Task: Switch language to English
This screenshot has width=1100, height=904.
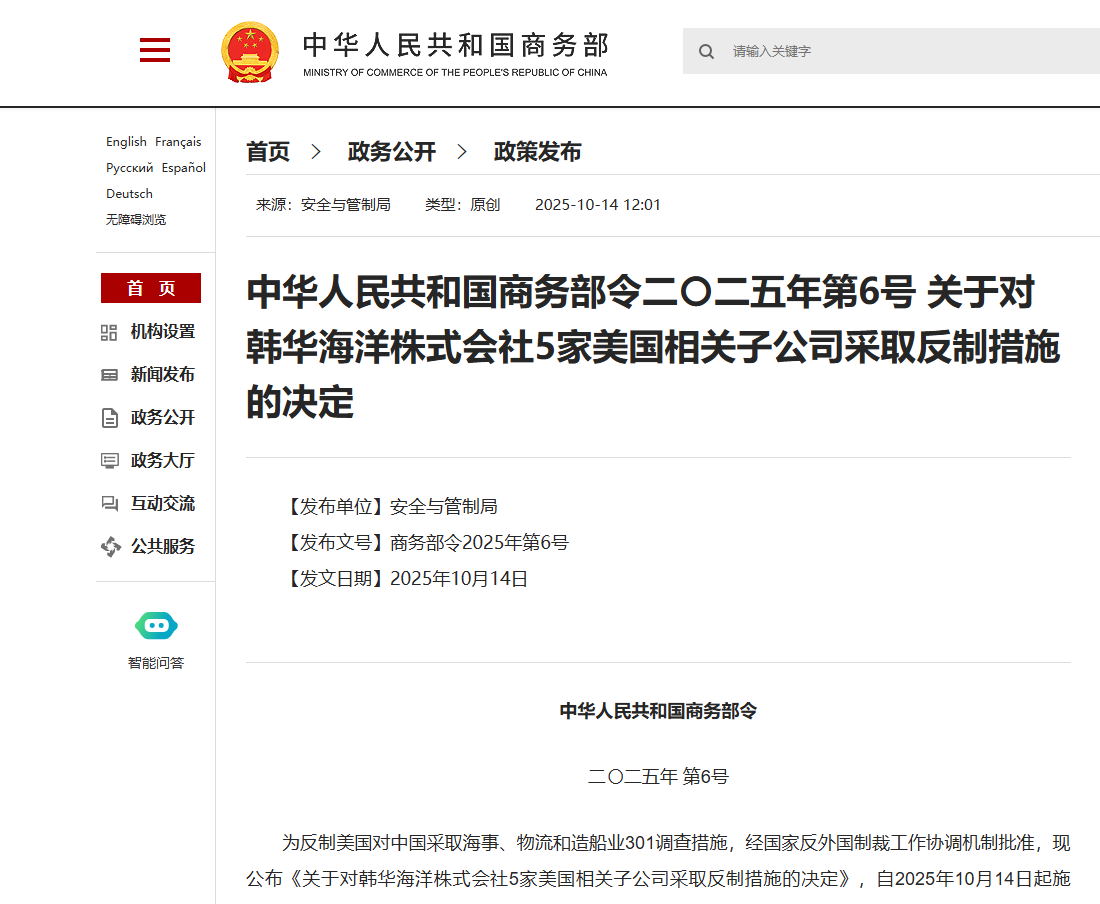Action: (x=126, y=142)
